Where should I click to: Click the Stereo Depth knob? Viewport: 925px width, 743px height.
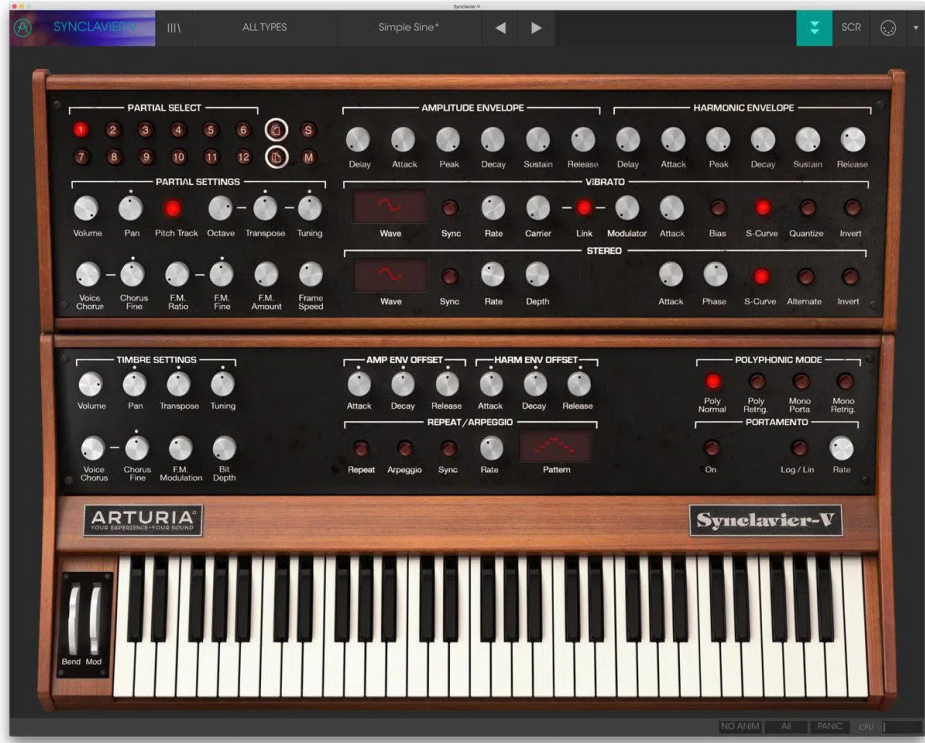pos(537,274)
